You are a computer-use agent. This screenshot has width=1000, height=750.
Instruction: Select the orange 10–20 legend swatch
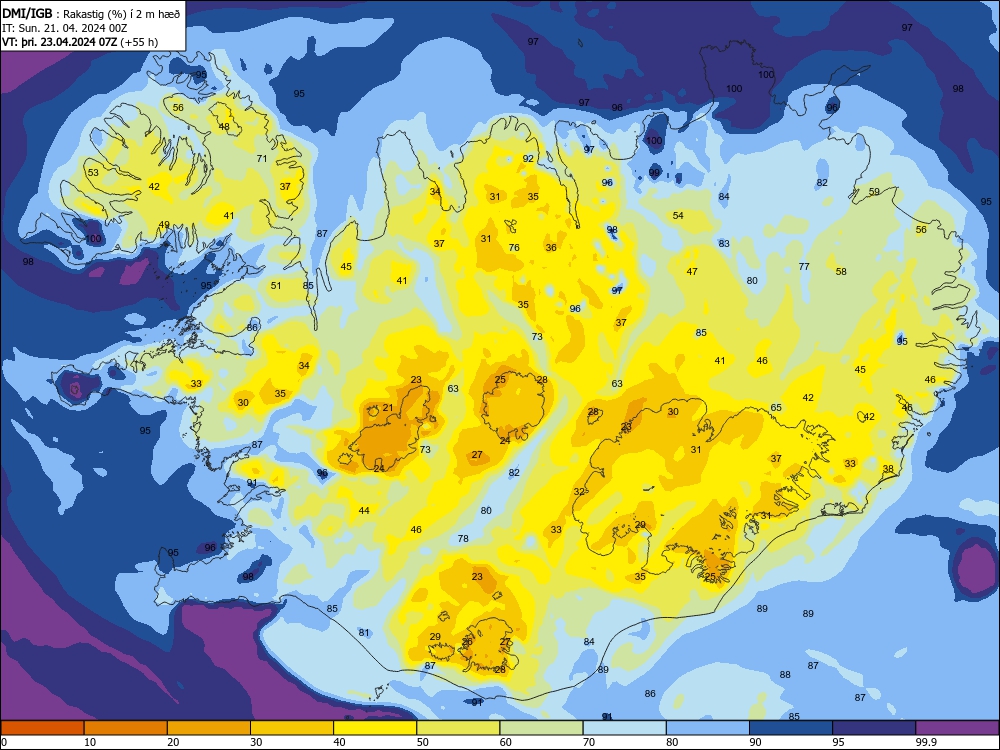[126, 728]
